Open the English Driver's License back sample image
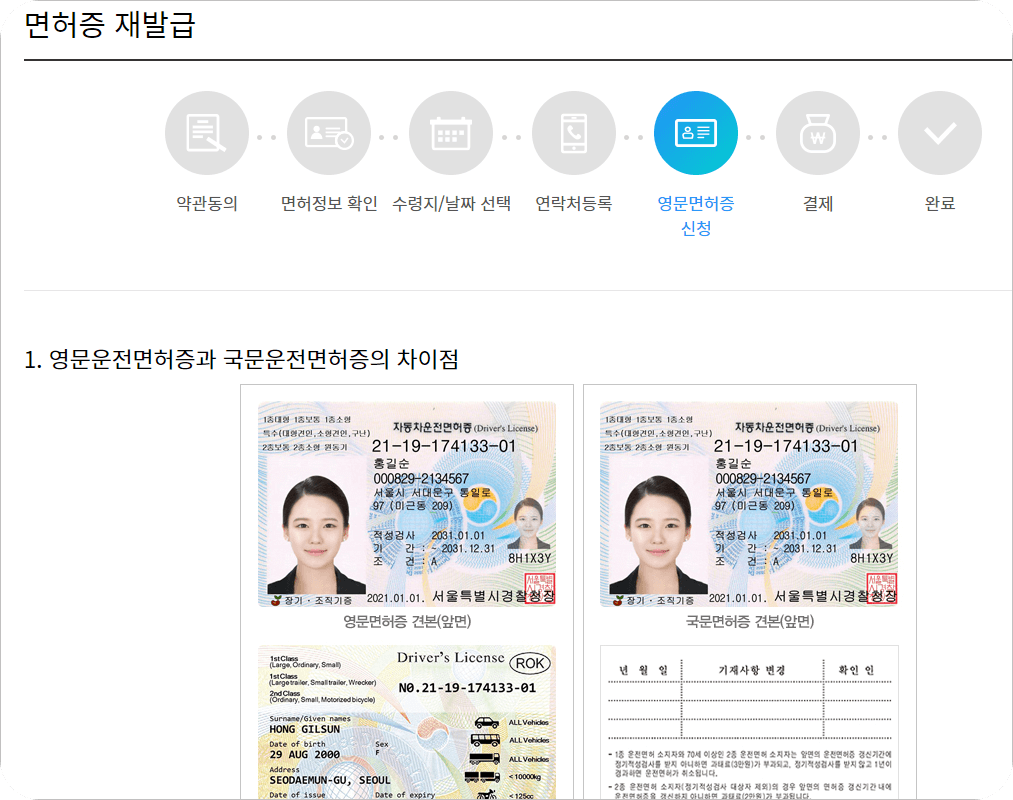The width and height of the screenshot is (1013, 800). pos(407,722)
